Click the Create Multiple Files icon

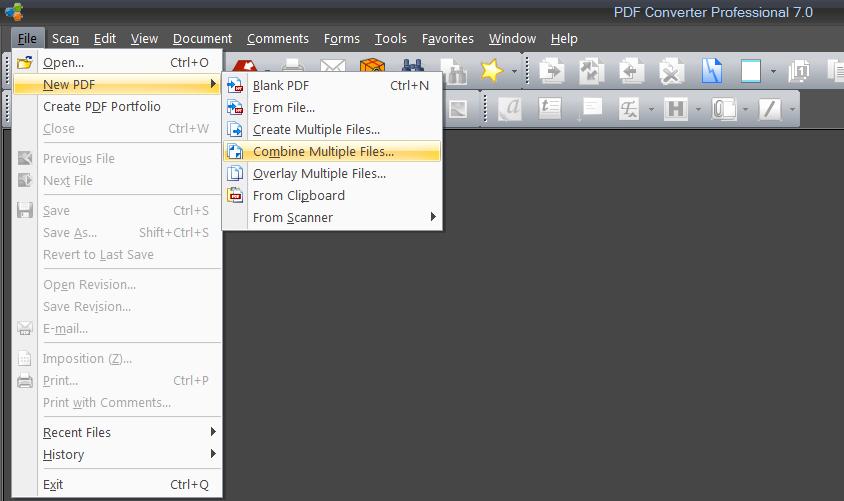[x=235, y=130]
